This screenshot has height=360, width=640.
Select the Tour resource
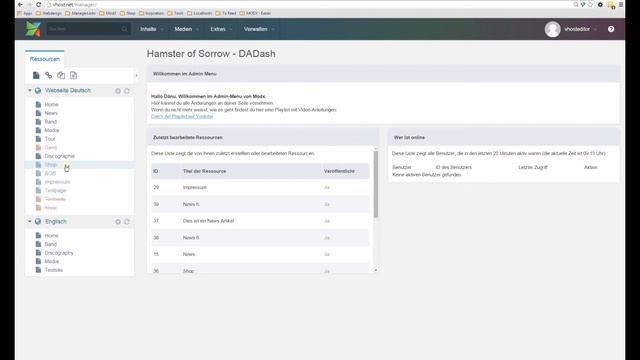point(50,139)
